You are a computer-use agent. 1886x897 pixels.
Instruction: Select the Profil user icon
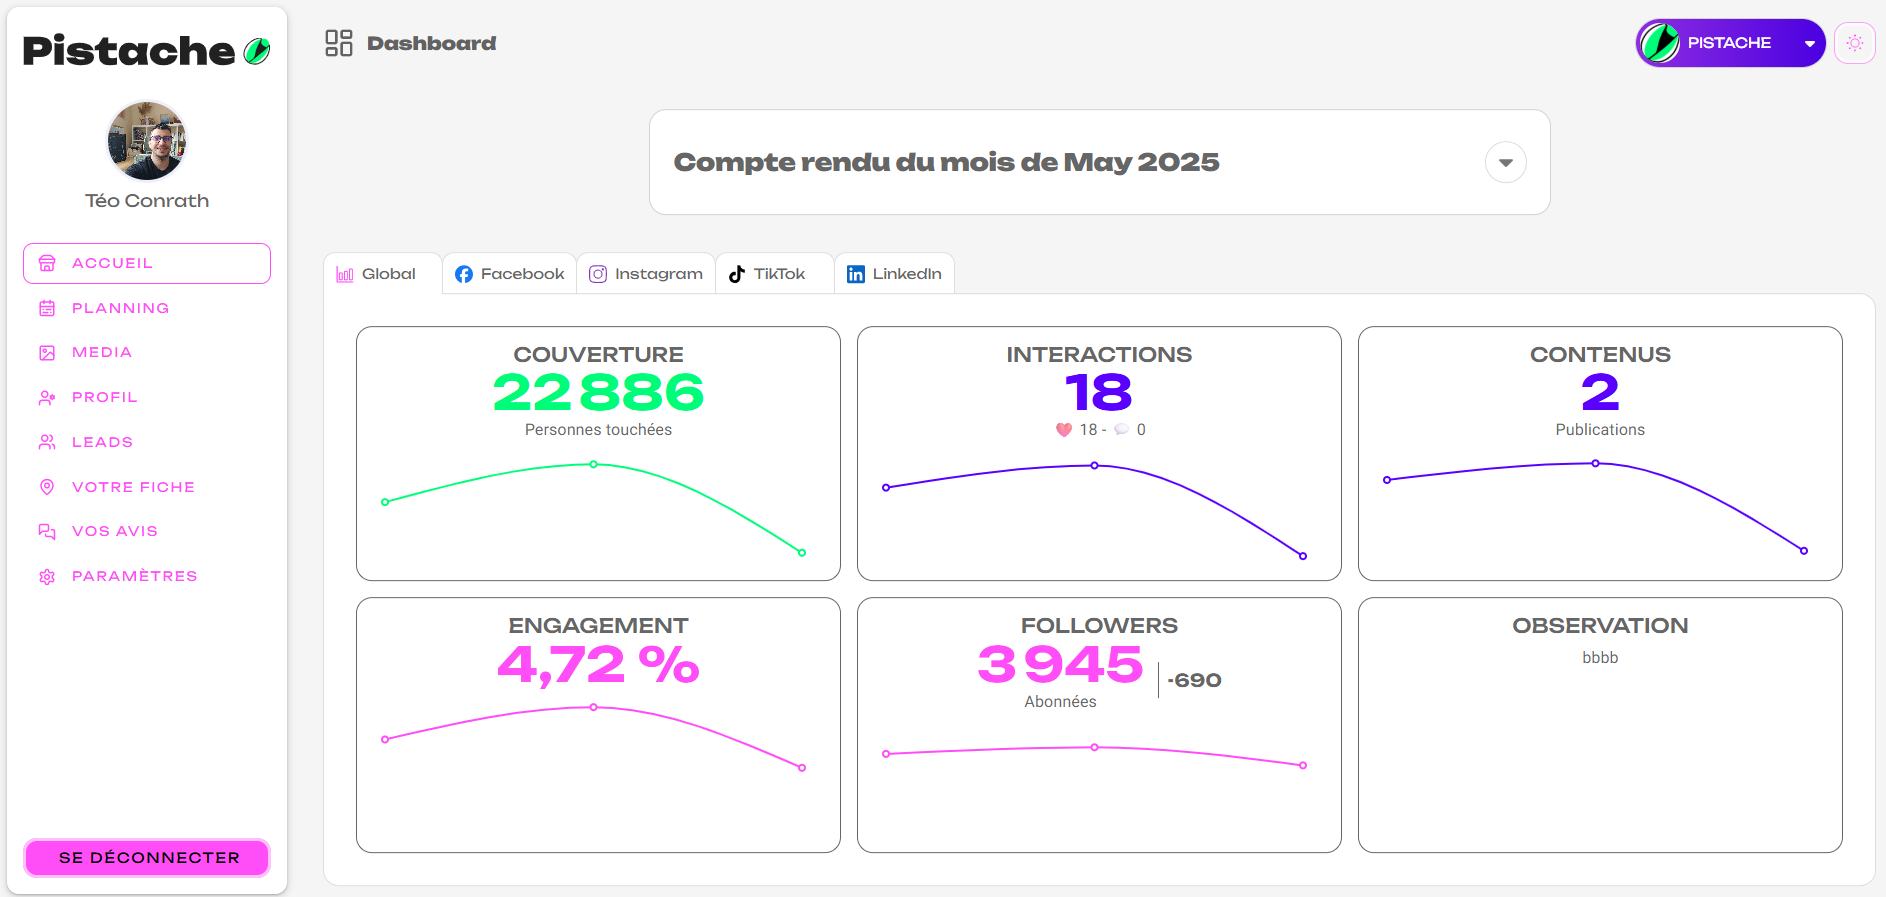click(47, 397)
